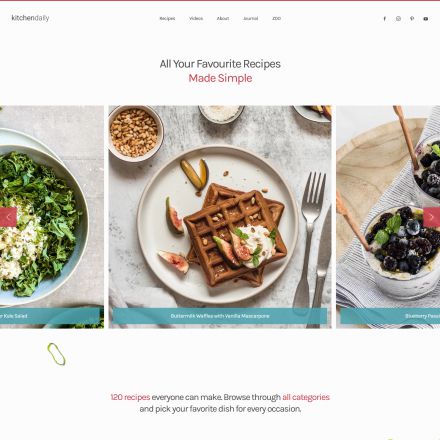Open the Pinterest social icon
The height and width of the screenshot is (440, 440).
click(x=412, y=19)
